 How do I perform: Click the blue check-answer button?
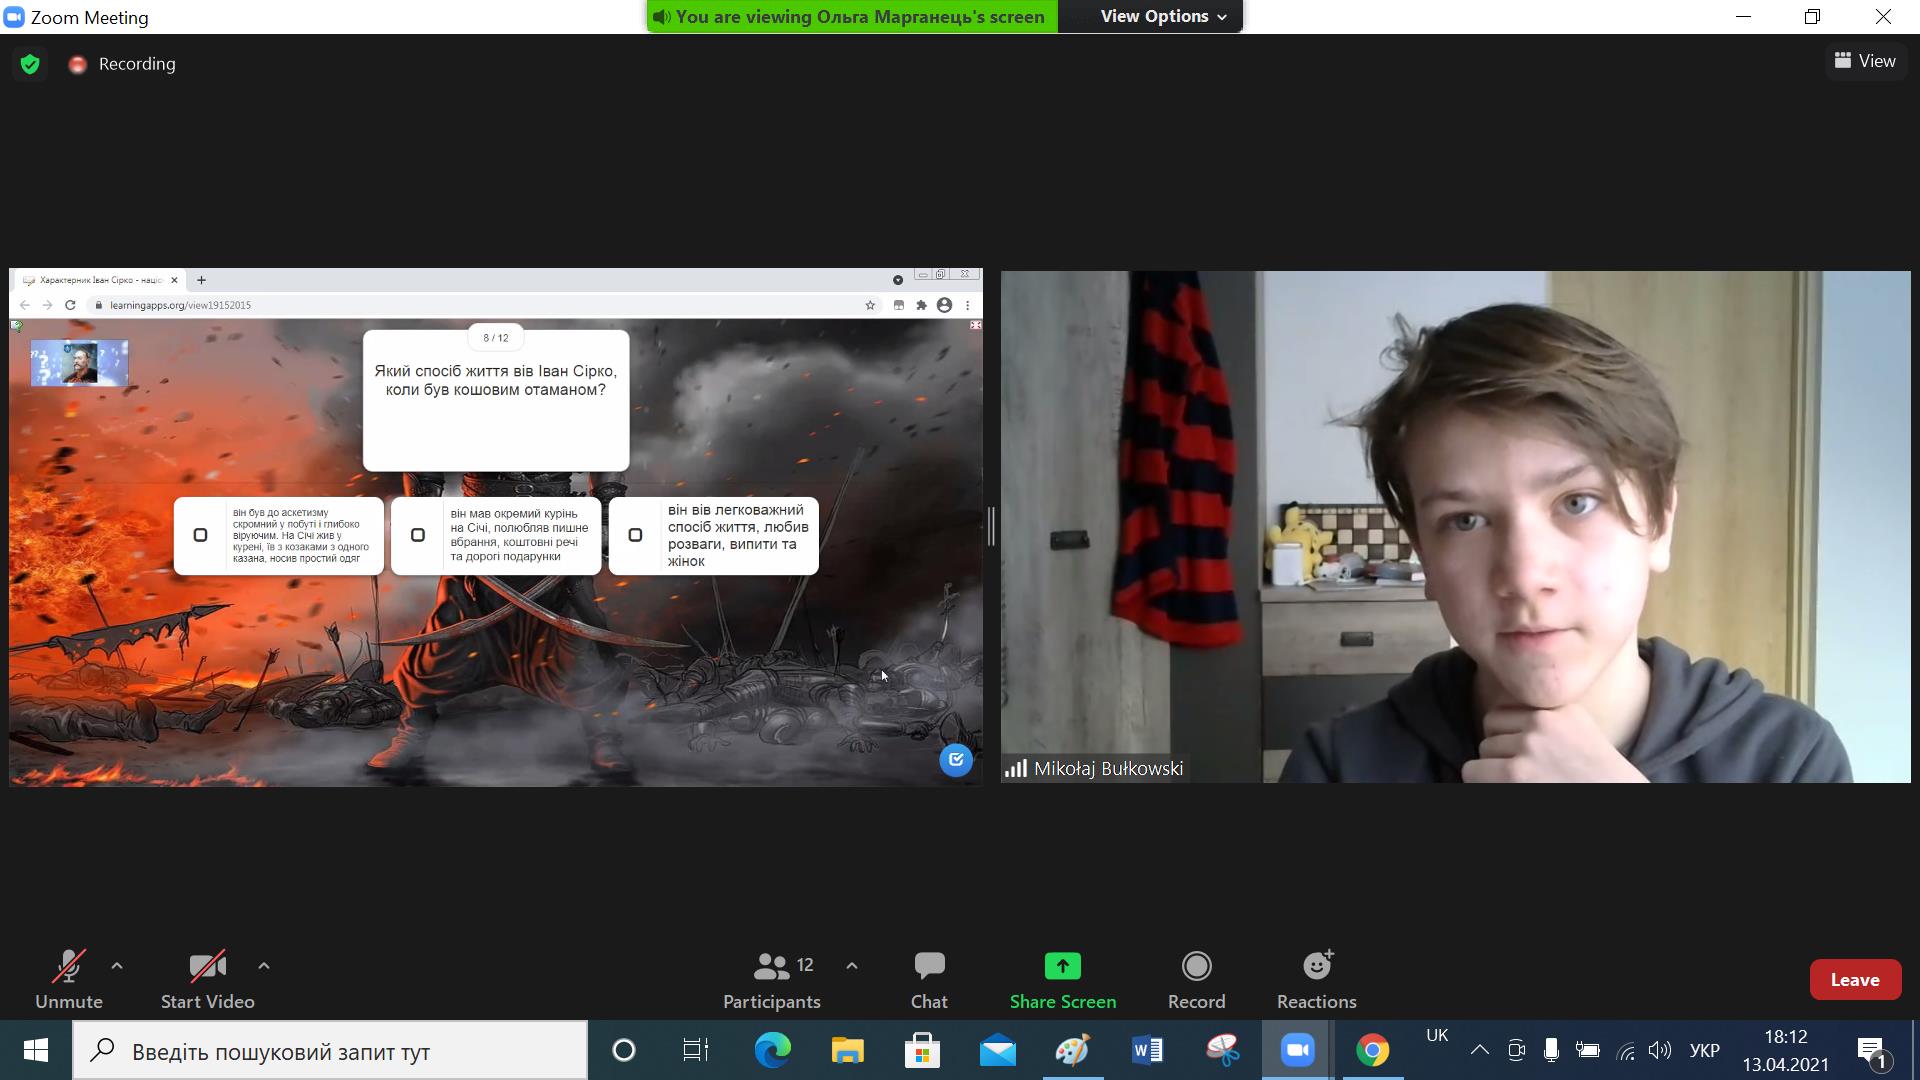[956, 760]
